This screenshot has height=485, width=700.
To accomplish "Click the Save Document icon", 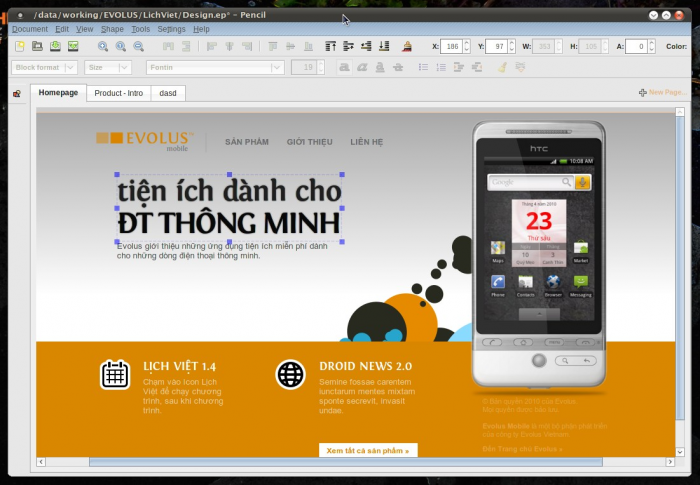I will pyautogui.click(x=55, y=47).
